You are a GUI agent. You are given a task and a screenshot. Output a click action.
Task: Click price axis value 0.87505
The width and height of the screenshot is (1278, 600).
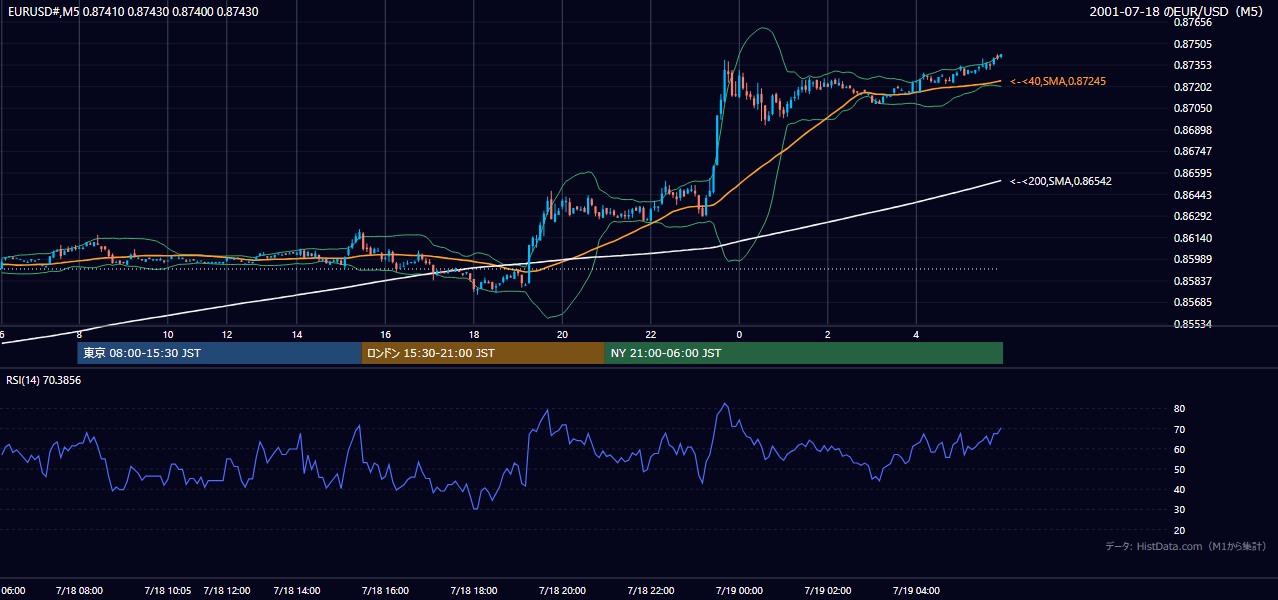(x=1192, y=44)
